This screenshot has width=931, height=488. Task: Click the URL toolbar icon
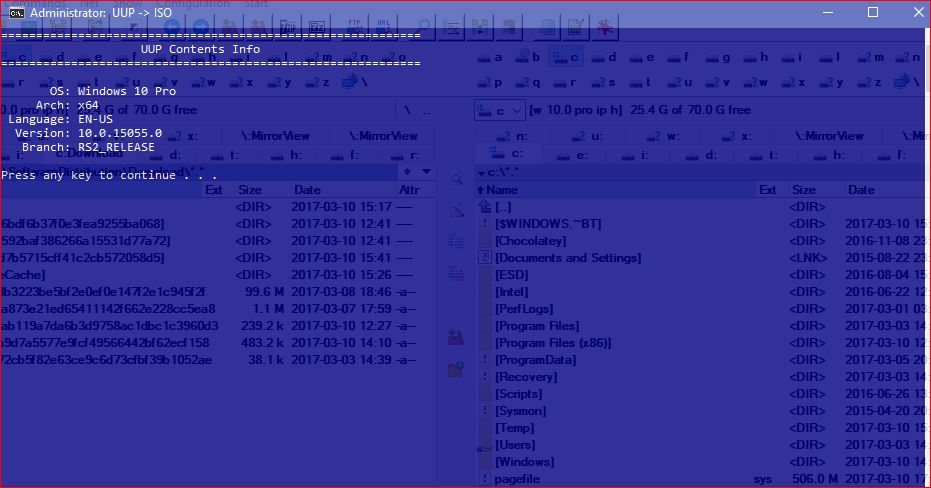pos(383,25)
